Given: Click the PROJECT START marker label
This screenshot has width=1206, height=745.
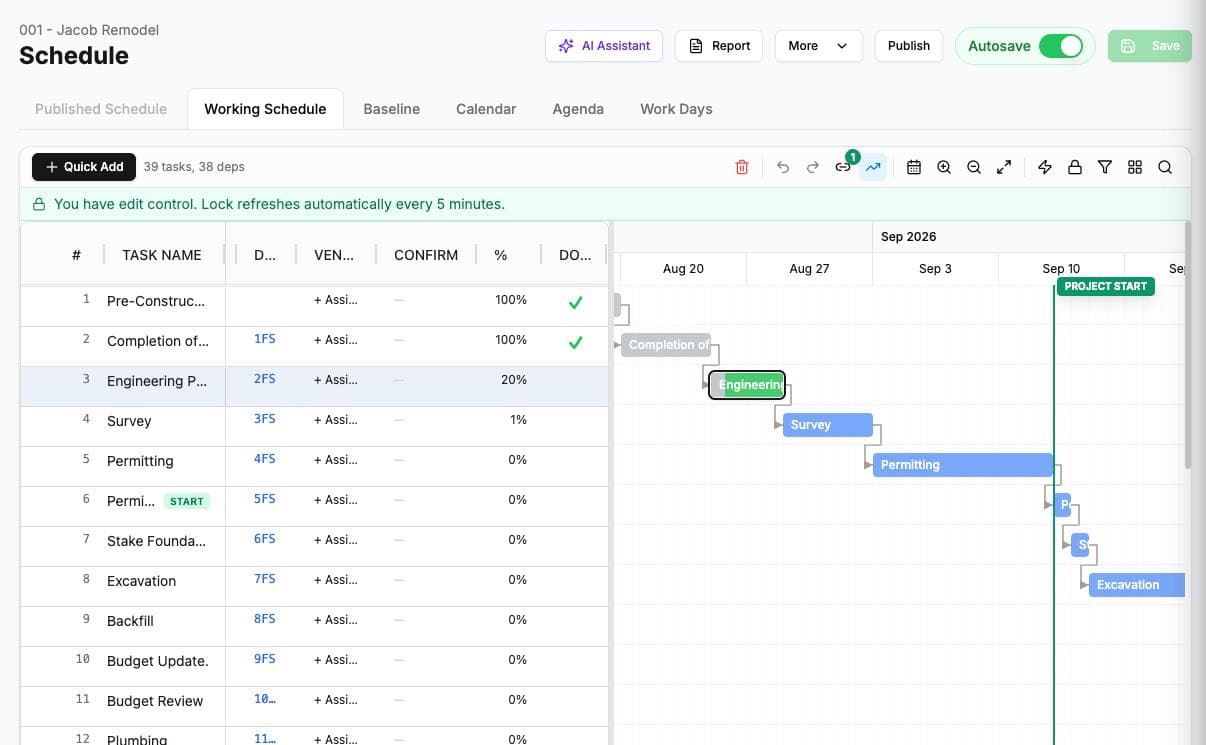Looking at the screenshot, I should pyautogui.click(x=1105, y=286).
